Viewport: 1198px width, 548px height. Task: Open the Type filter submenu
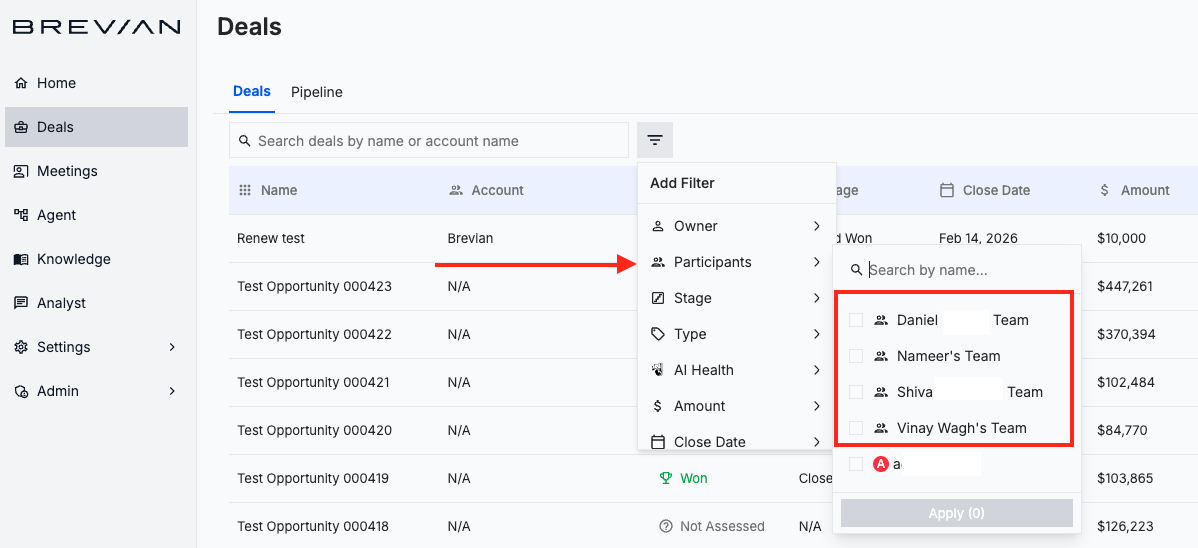coord(737,334)
